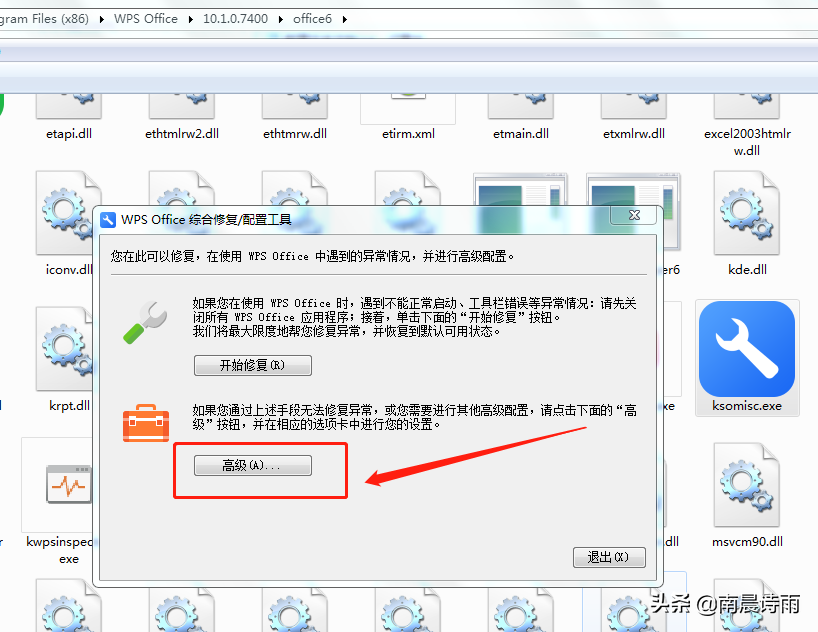Select the etapi.dll file name

coord(69,134)
